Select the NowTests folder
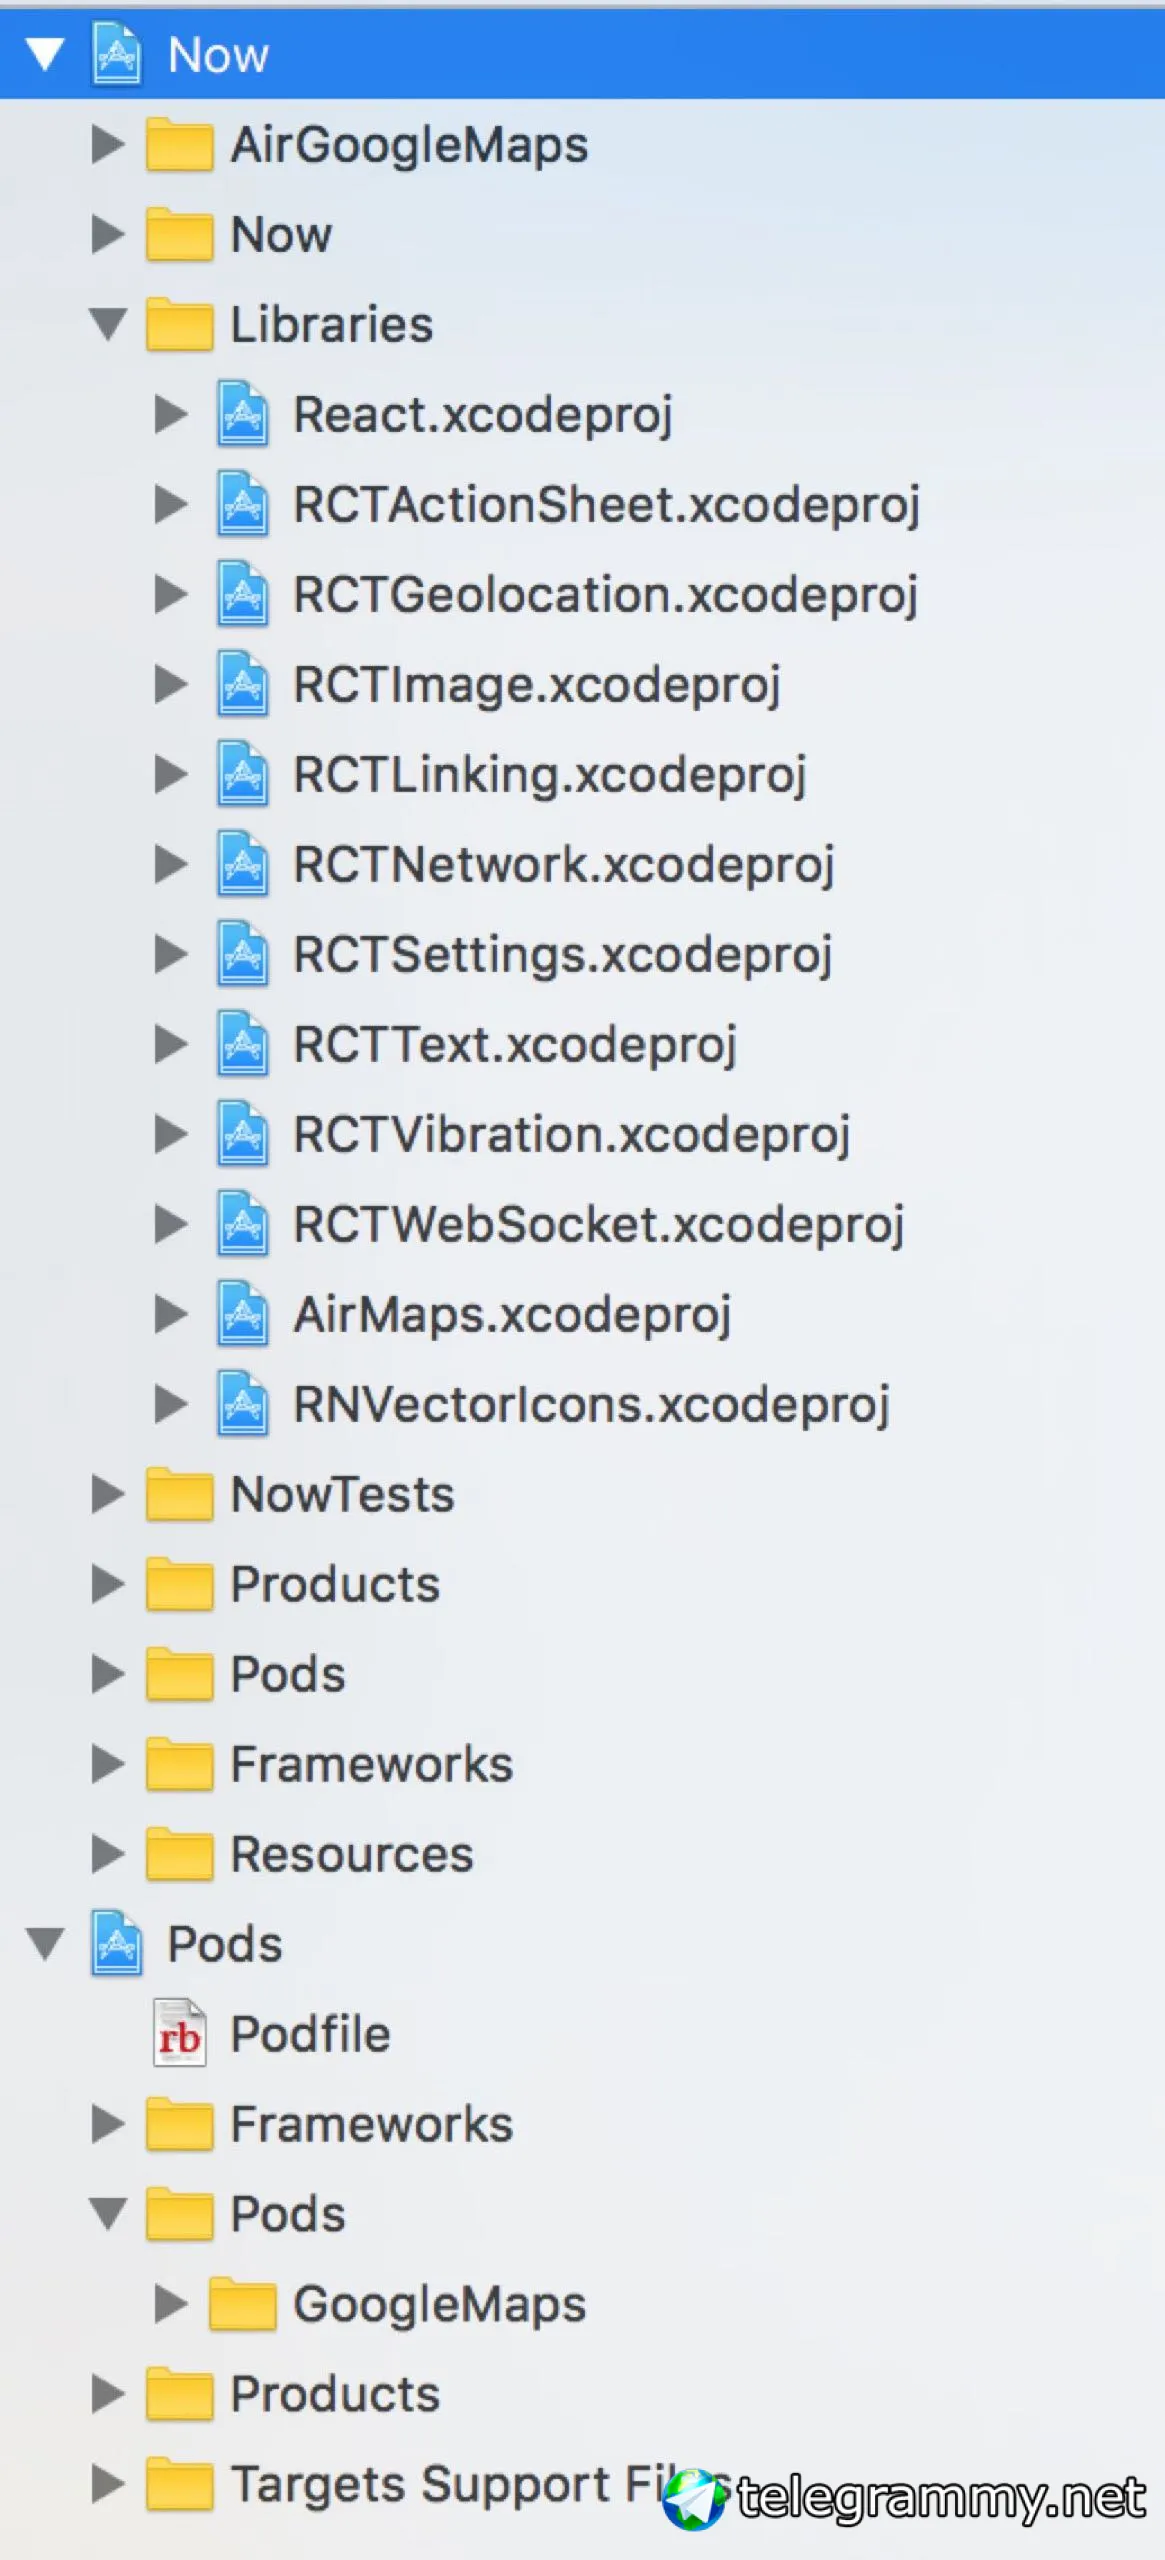 342,1494
